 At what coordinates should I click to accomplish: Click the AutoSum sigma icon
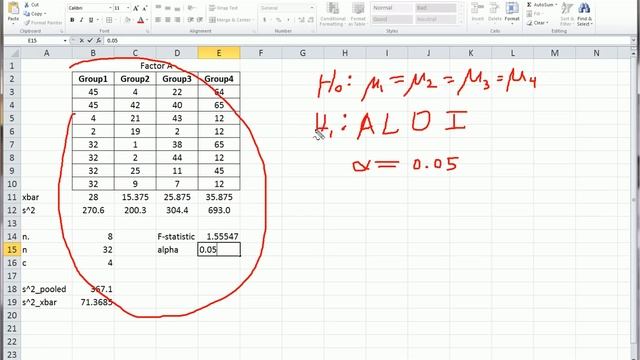click(x=529, y=4)
